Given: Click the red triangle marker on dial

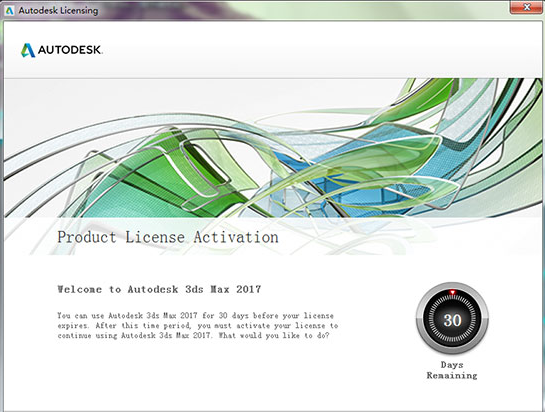Looking at the screenshot, I should (x=452, y=292).
